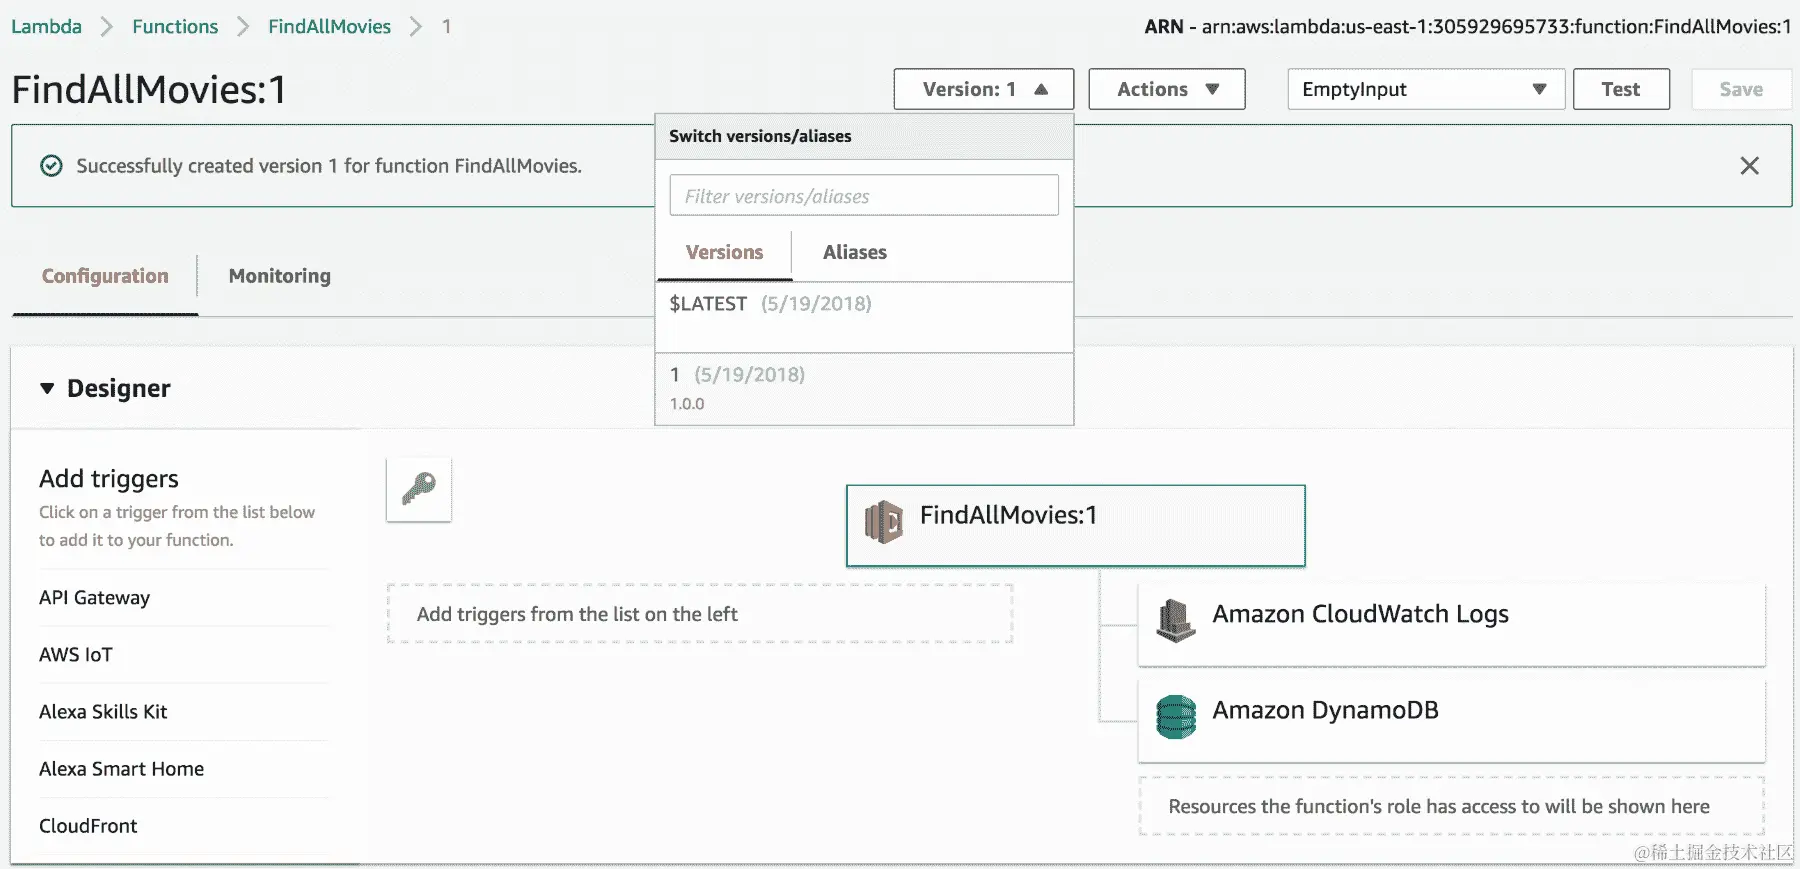Click breadcrumb item '1'
The image size is (1800, 869).
click(x=446, y=26)
